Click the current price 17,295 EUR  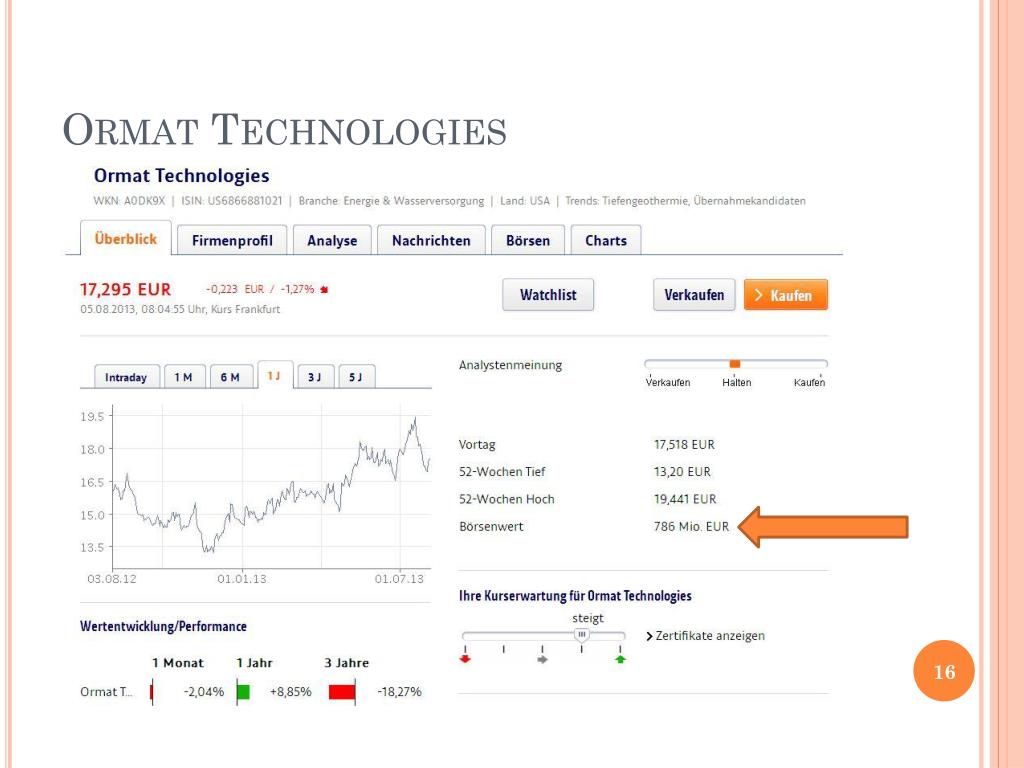point(125,289)
